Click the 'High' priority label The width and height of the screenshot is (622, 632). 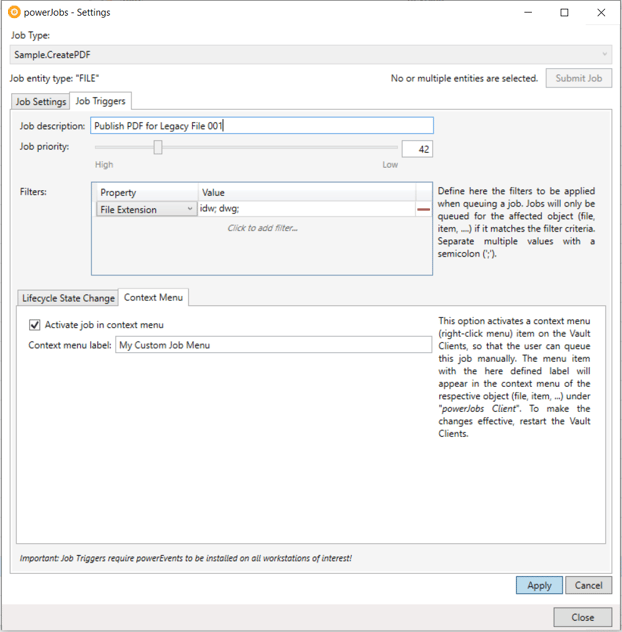(x=104, y=164)
